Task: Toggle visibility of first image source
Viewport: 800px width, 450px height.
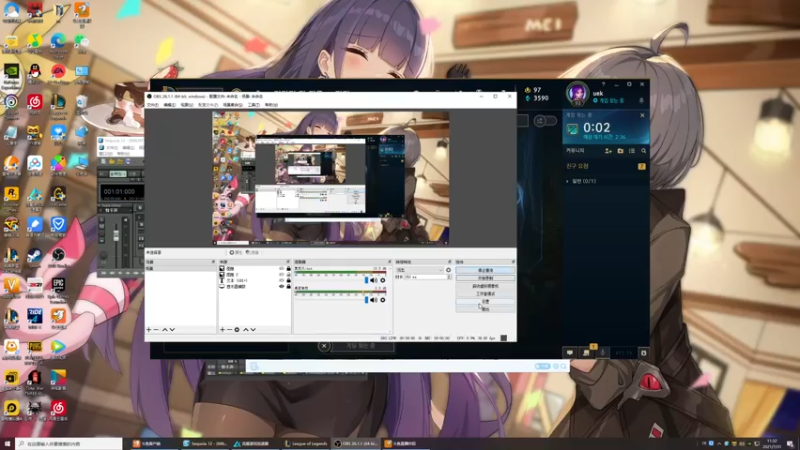Action: pos(281,268)
